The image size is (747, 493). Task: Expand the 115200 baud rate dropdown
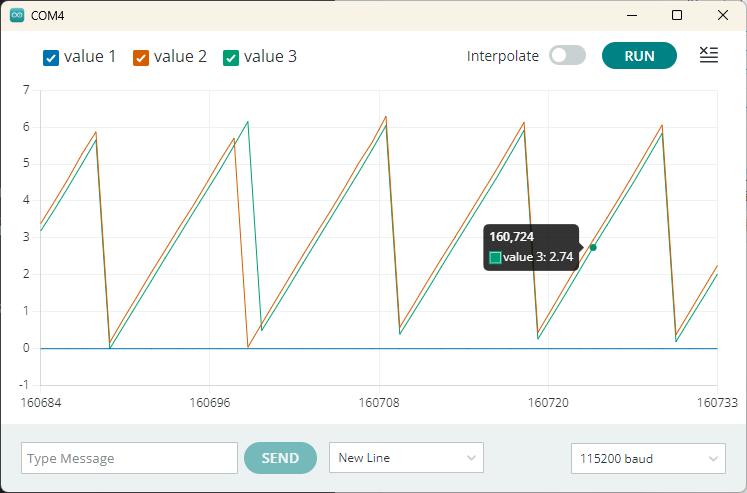click(647, 458)
